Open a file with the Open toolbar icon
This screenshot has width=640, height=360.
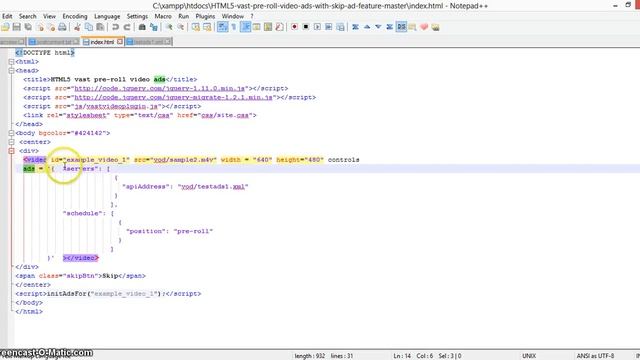pyautogui.click(x=5, y=27)
